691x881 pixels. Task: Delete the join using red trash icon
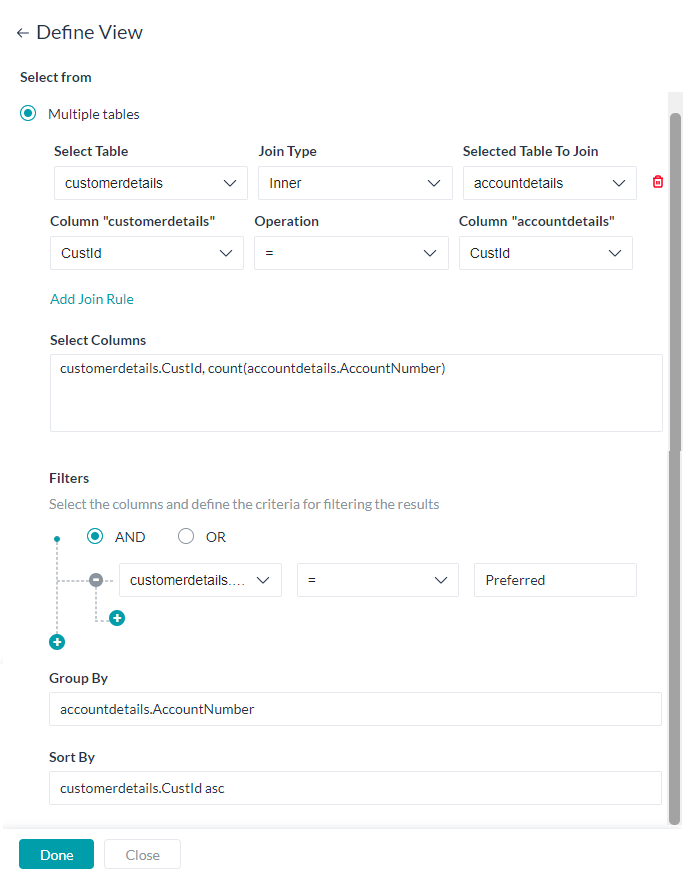tap(657, 182)
